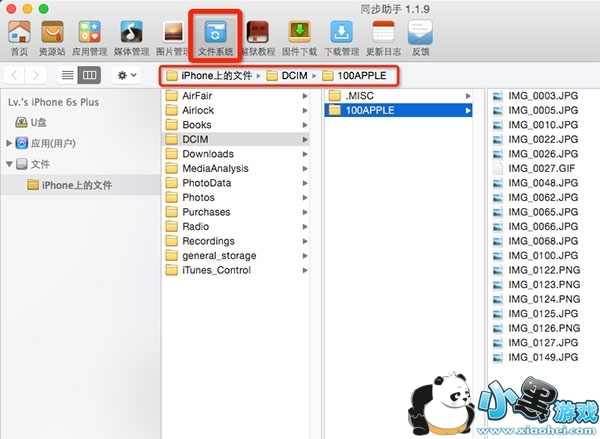Expand arrow next to .MISC
Image resolution: width=600 pixels, height=439 pixels.
point(468,96)
